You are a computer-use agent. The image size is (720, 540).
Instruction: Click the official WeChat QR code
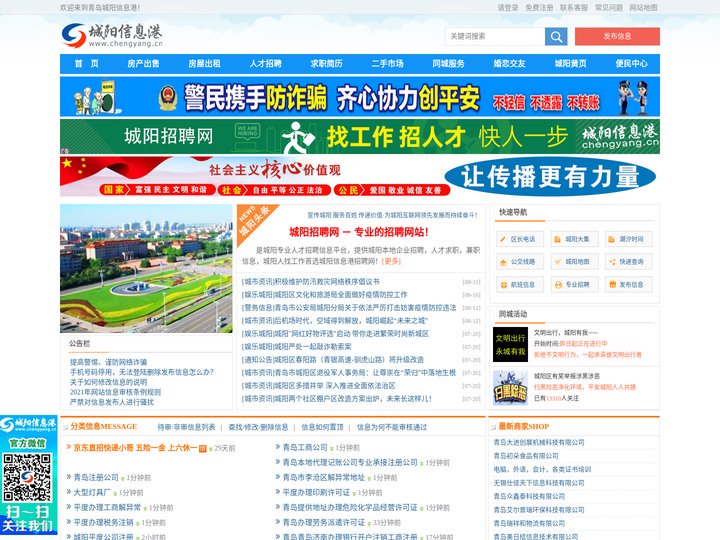[x=27, y=477]
